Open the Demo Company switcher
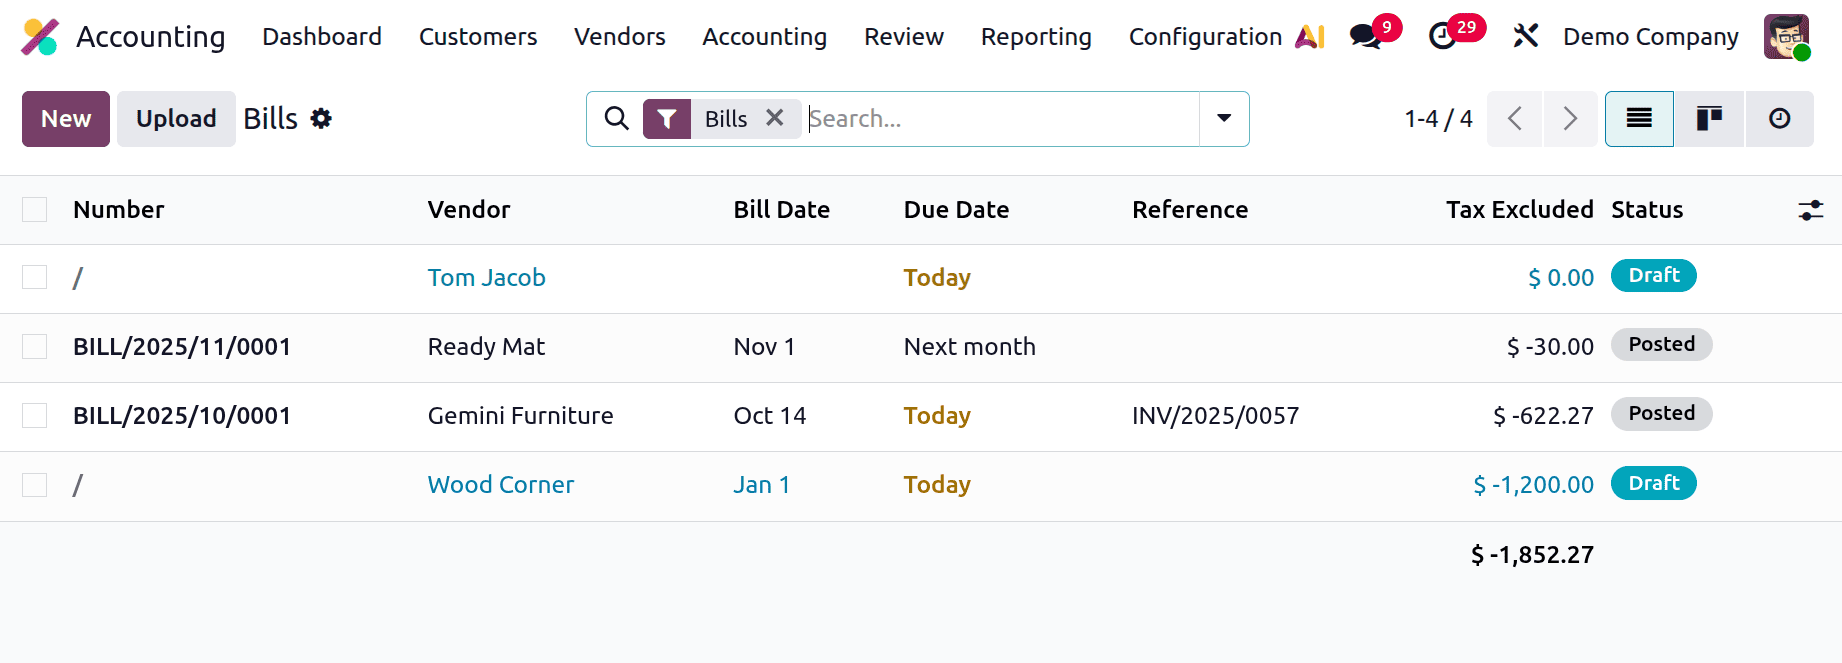 click(1650, 36)
